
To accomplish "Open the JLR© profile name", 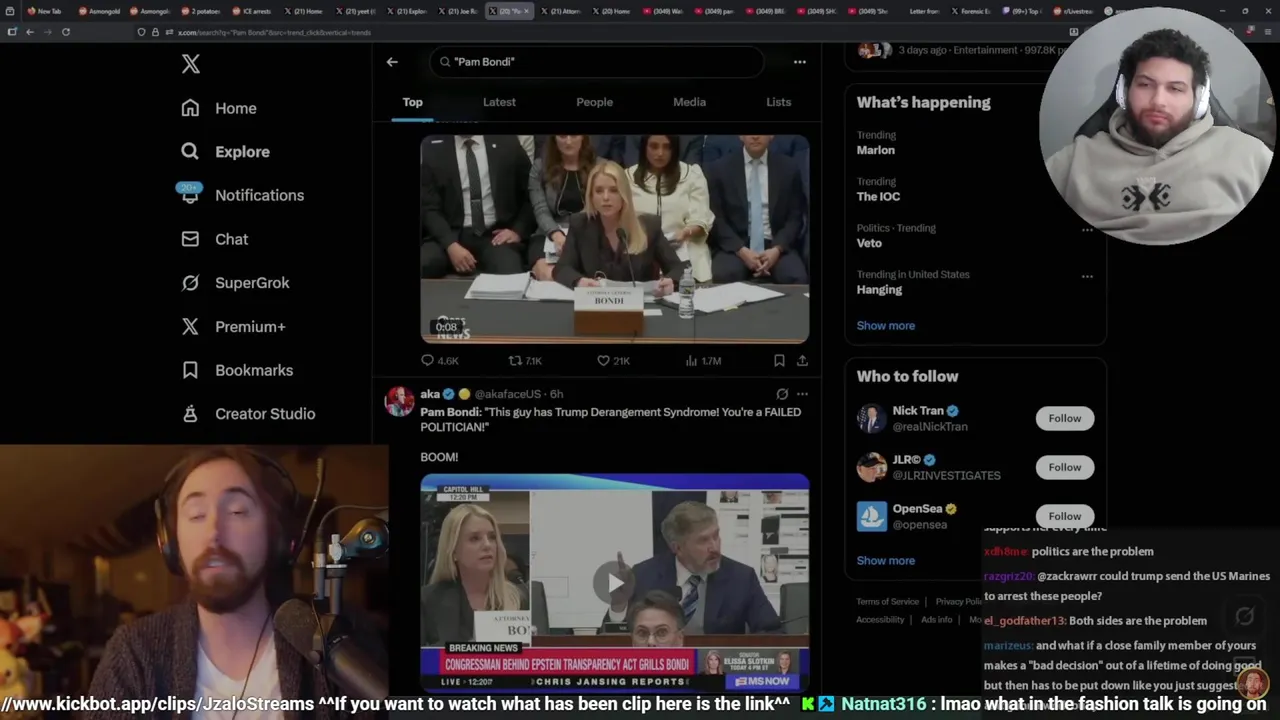I will [x=907, y=460].
